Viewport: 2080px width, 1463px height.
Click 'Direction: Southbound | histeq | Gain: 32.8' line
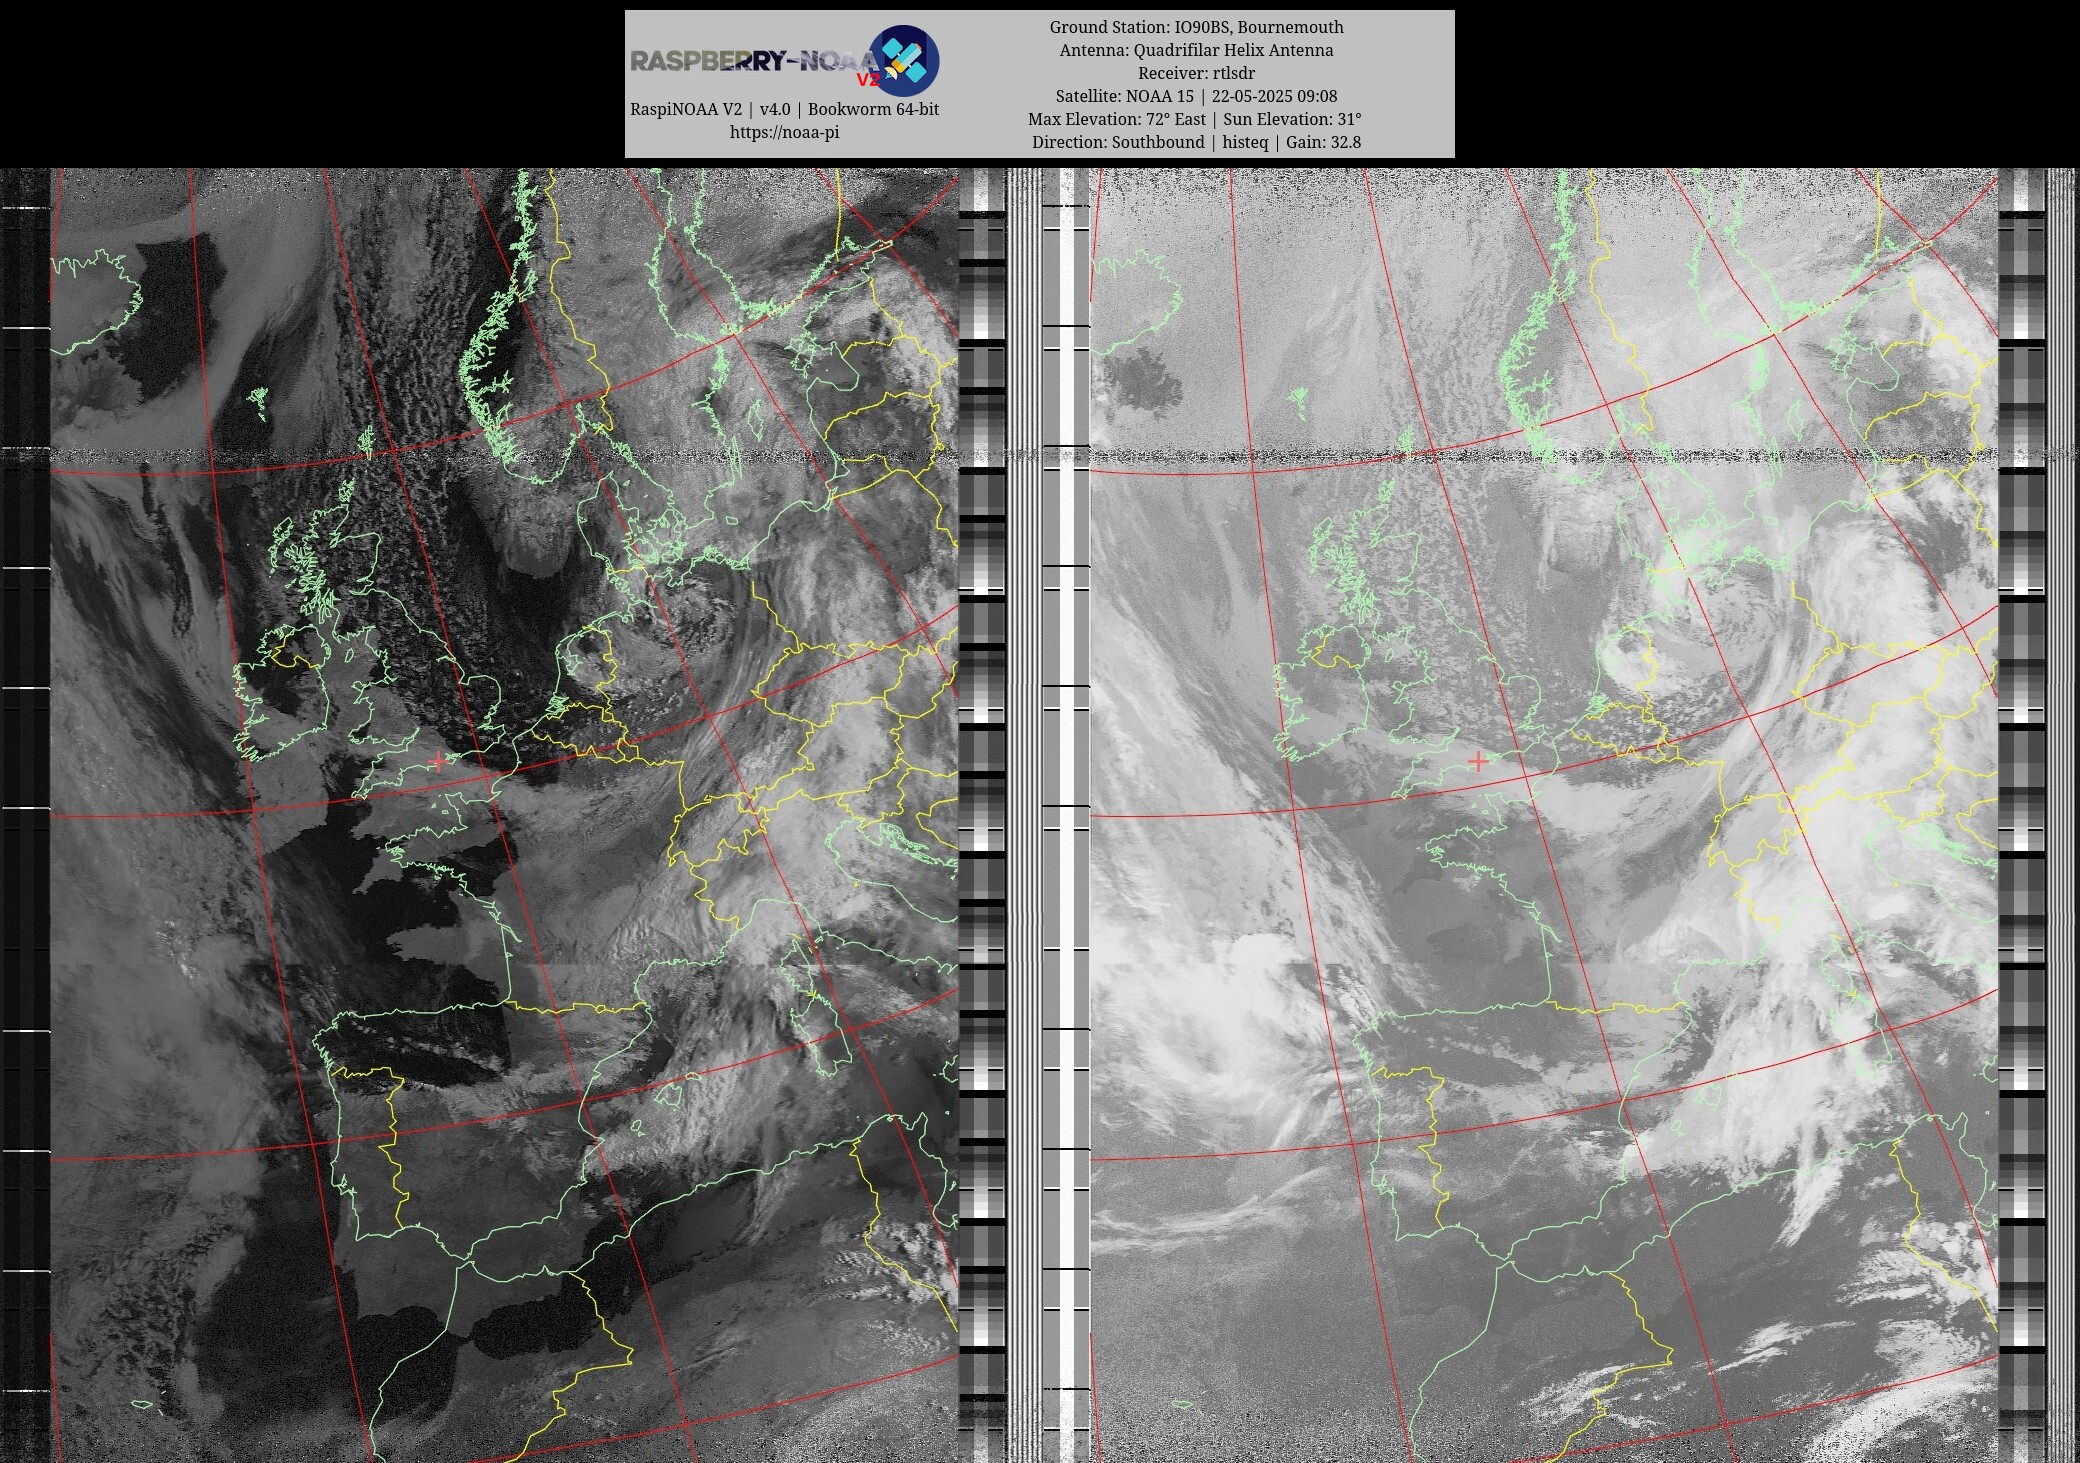click(1196, 142)
